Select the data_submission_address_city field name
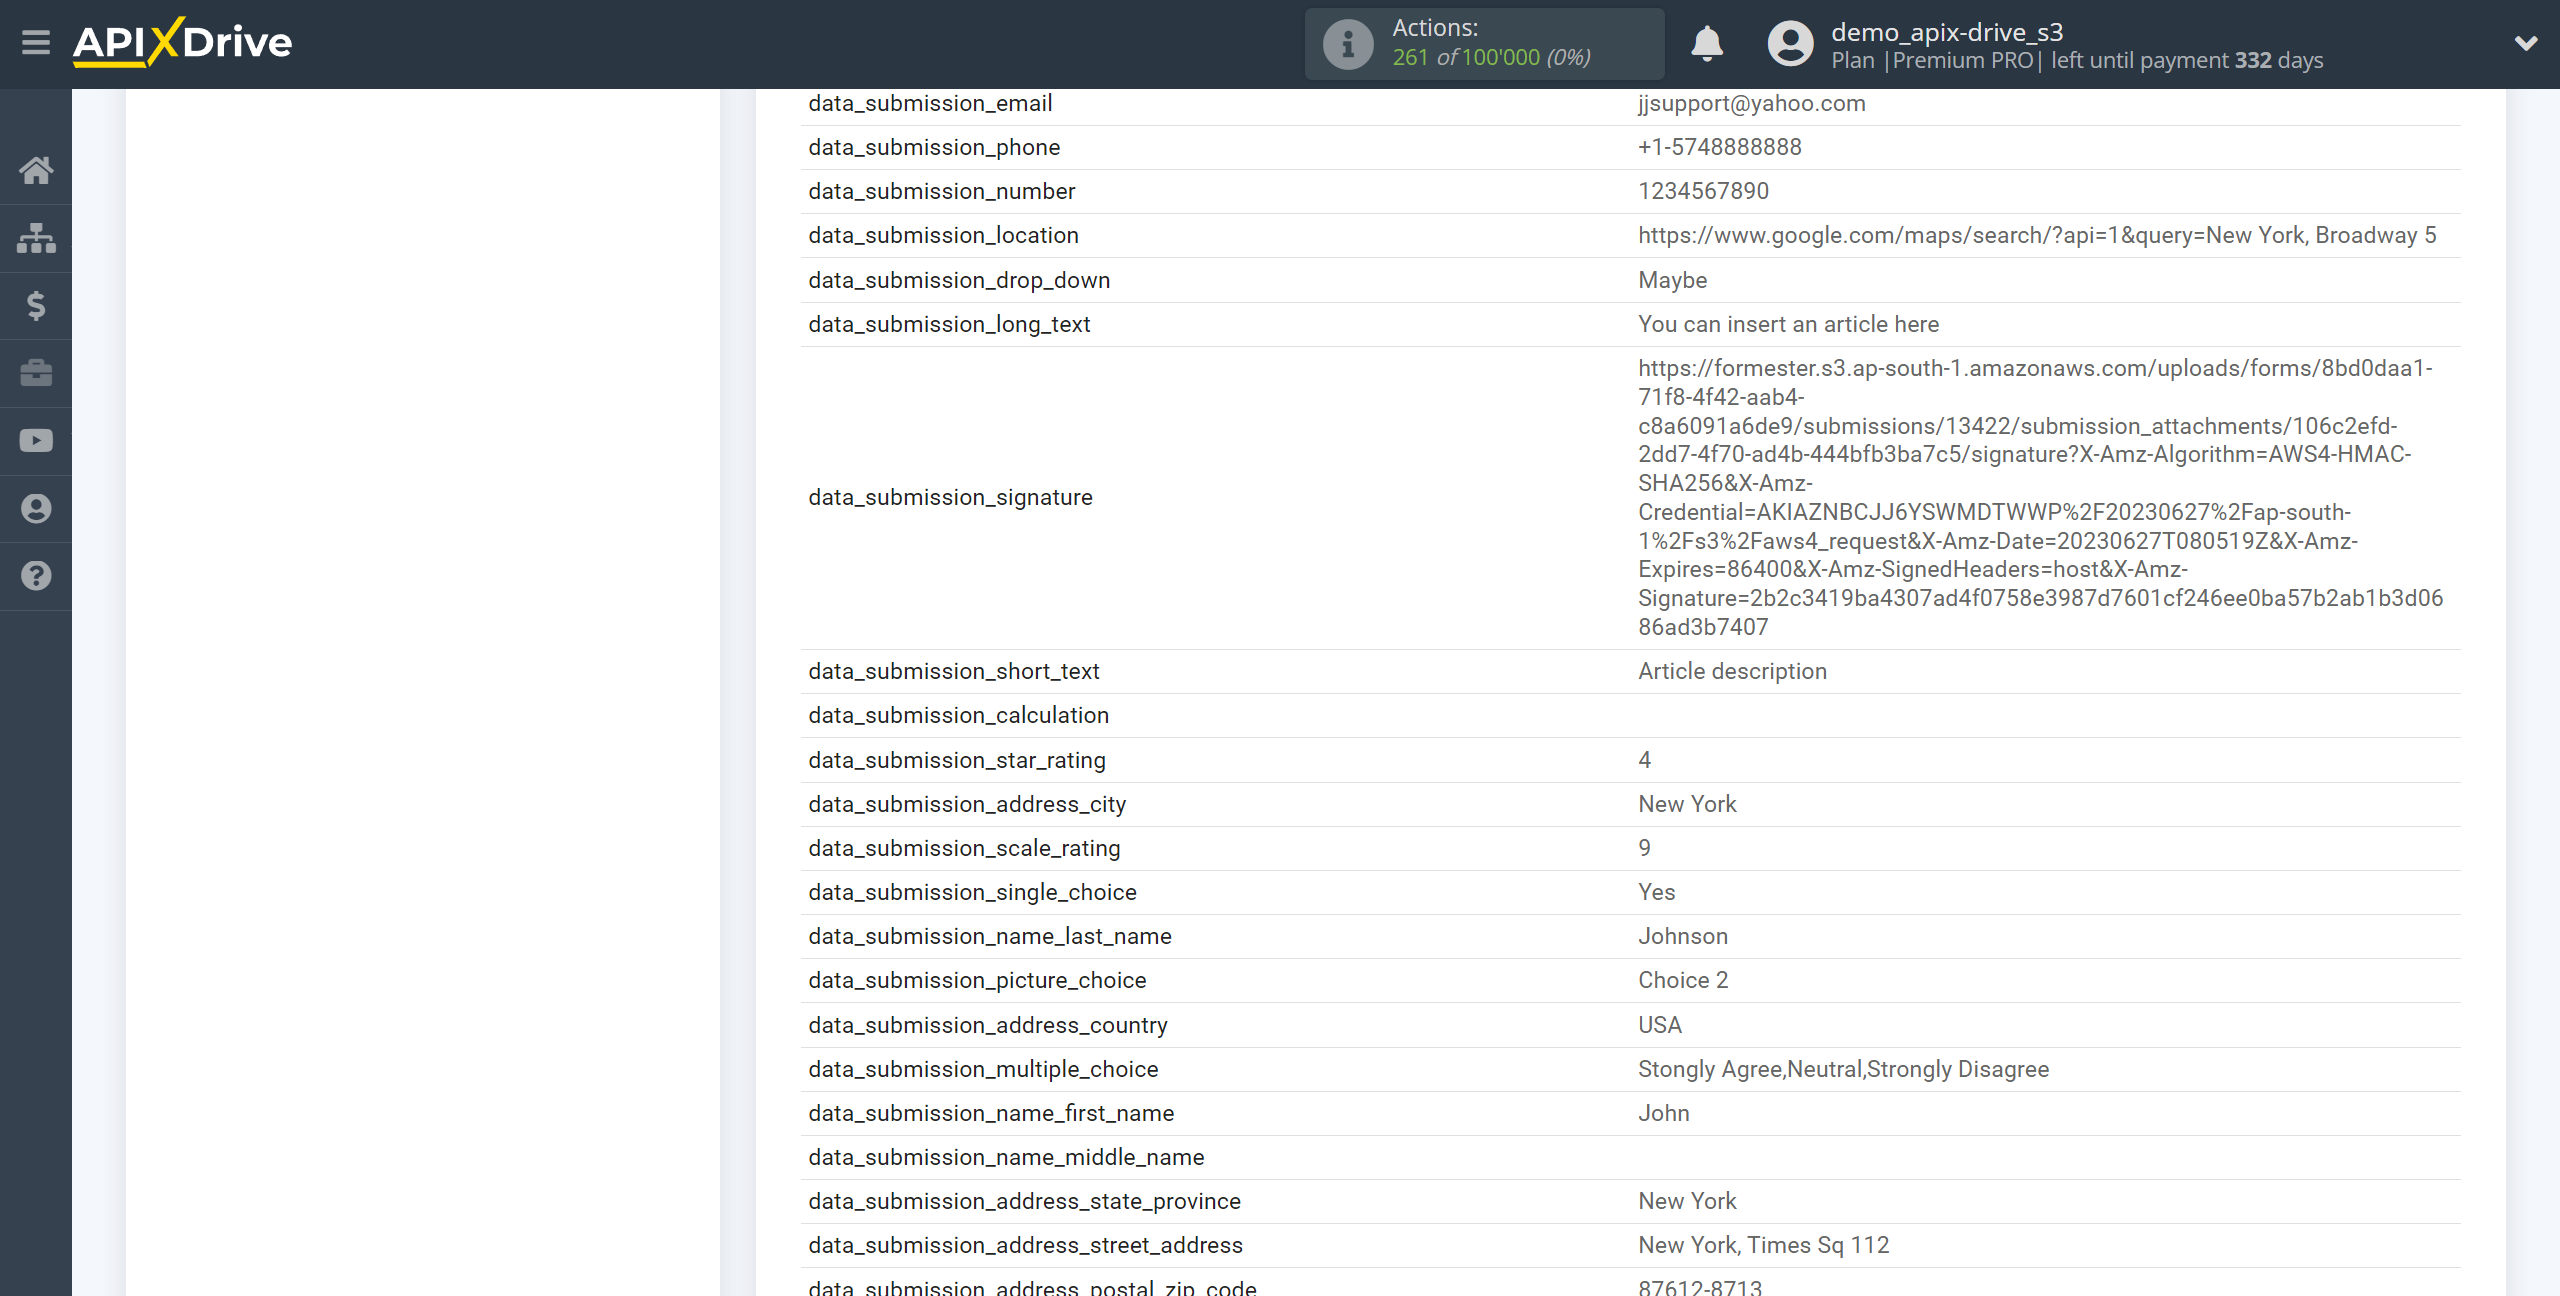The image size is (2560, 1296). tap(967, 804)
